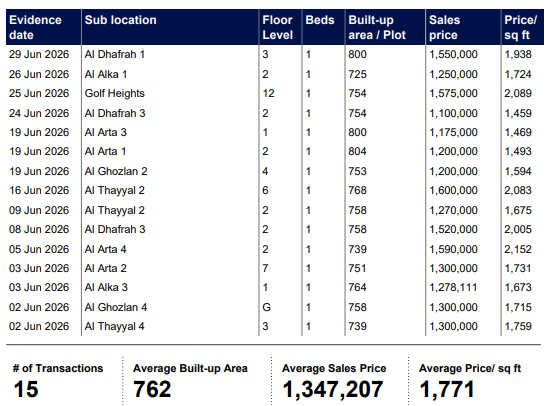Select the sales price 1,550,000
The image size is (556, 406).
[x=453, y=54]
